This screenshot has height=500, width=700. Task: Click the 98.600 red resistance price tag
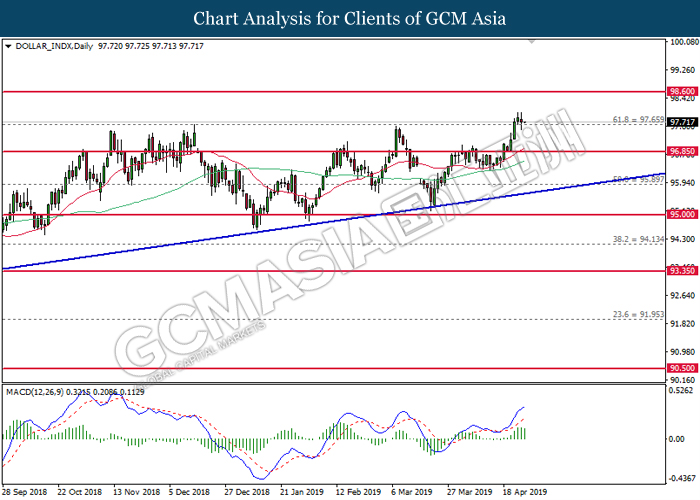pyautogui.click(x=681, y=91)
